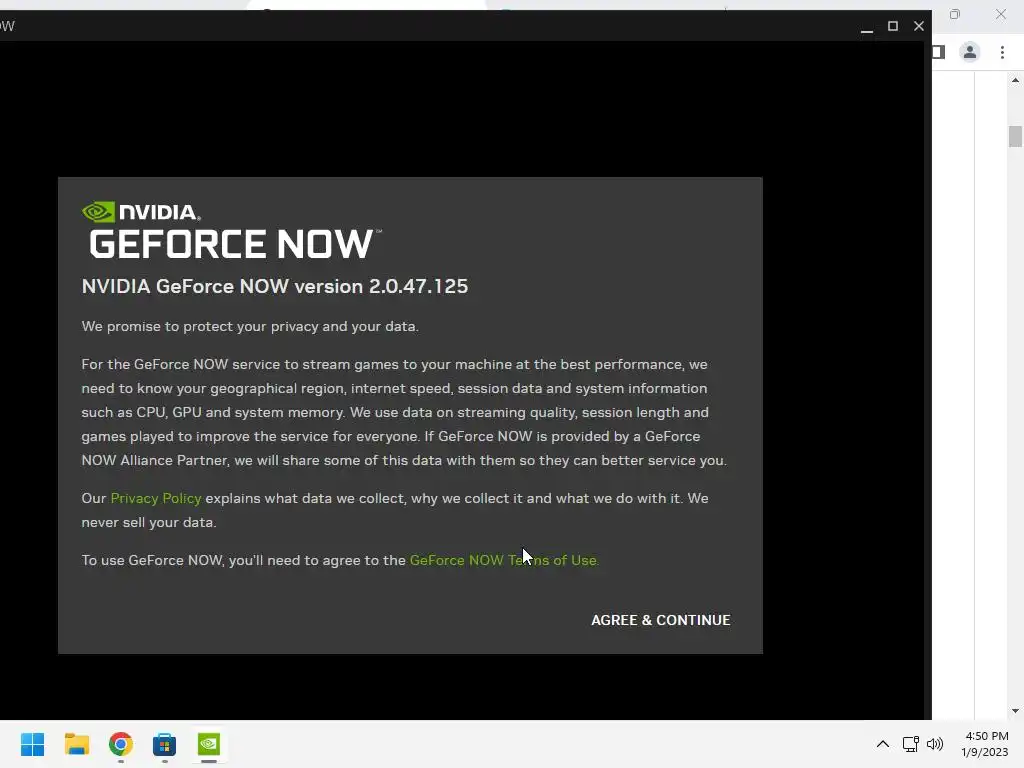Open network status tray icon
The height and width of the screenshot is (768, 1024).
click(x=910, y=744)
